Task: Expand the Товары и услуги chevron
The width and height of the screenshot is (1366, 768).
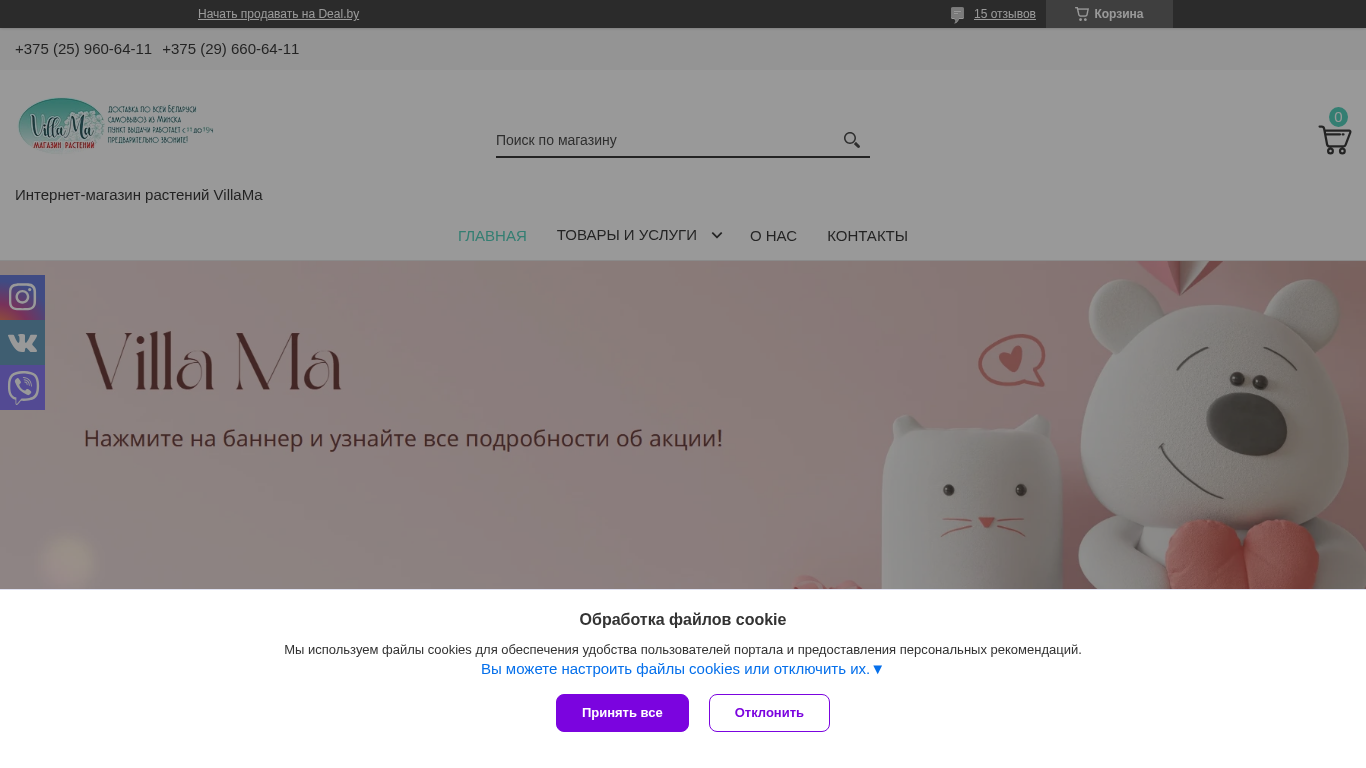Action: (x=717, y=235)
